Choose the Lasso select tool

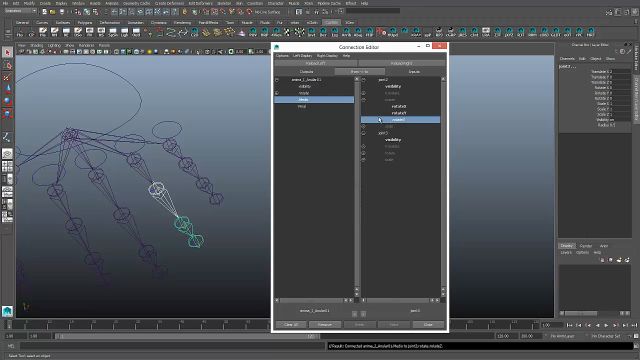(x=7, y=65)
